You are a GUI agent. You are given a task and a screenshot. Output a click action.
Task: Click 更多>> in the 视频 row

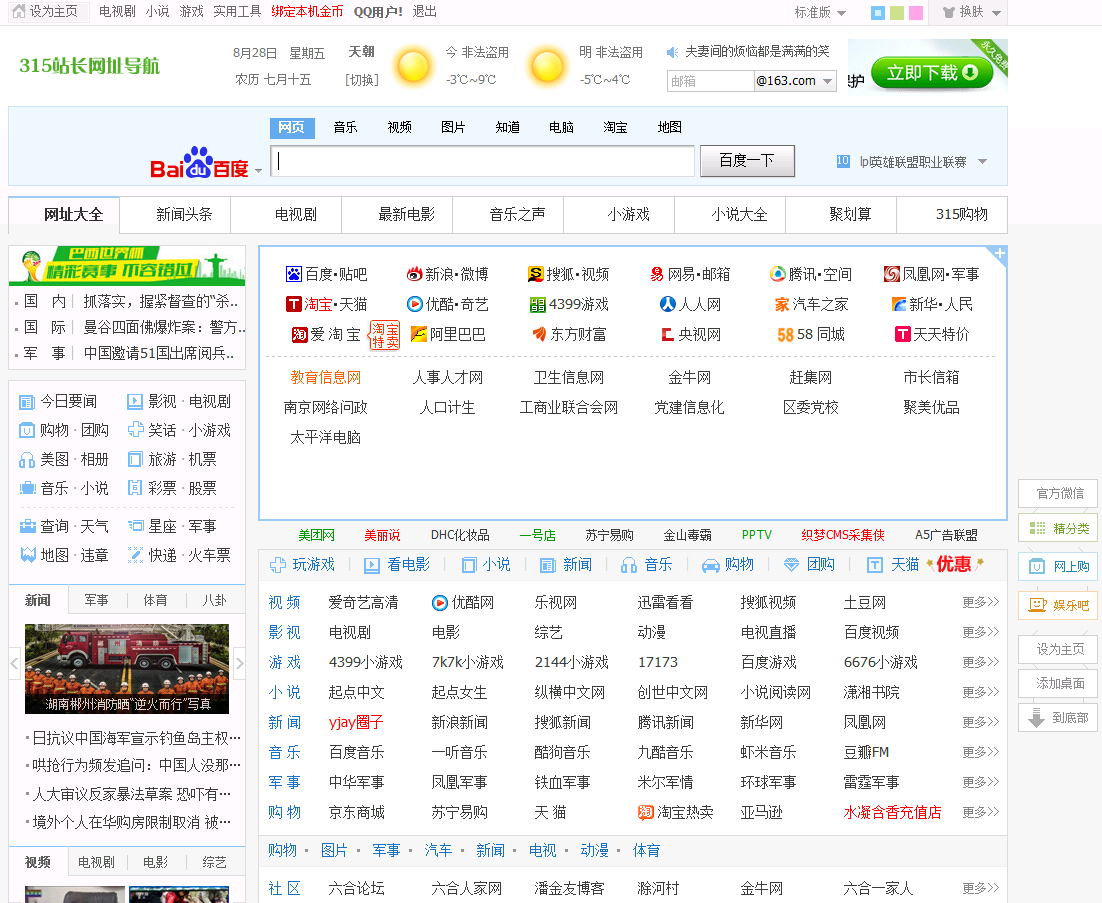980,602
